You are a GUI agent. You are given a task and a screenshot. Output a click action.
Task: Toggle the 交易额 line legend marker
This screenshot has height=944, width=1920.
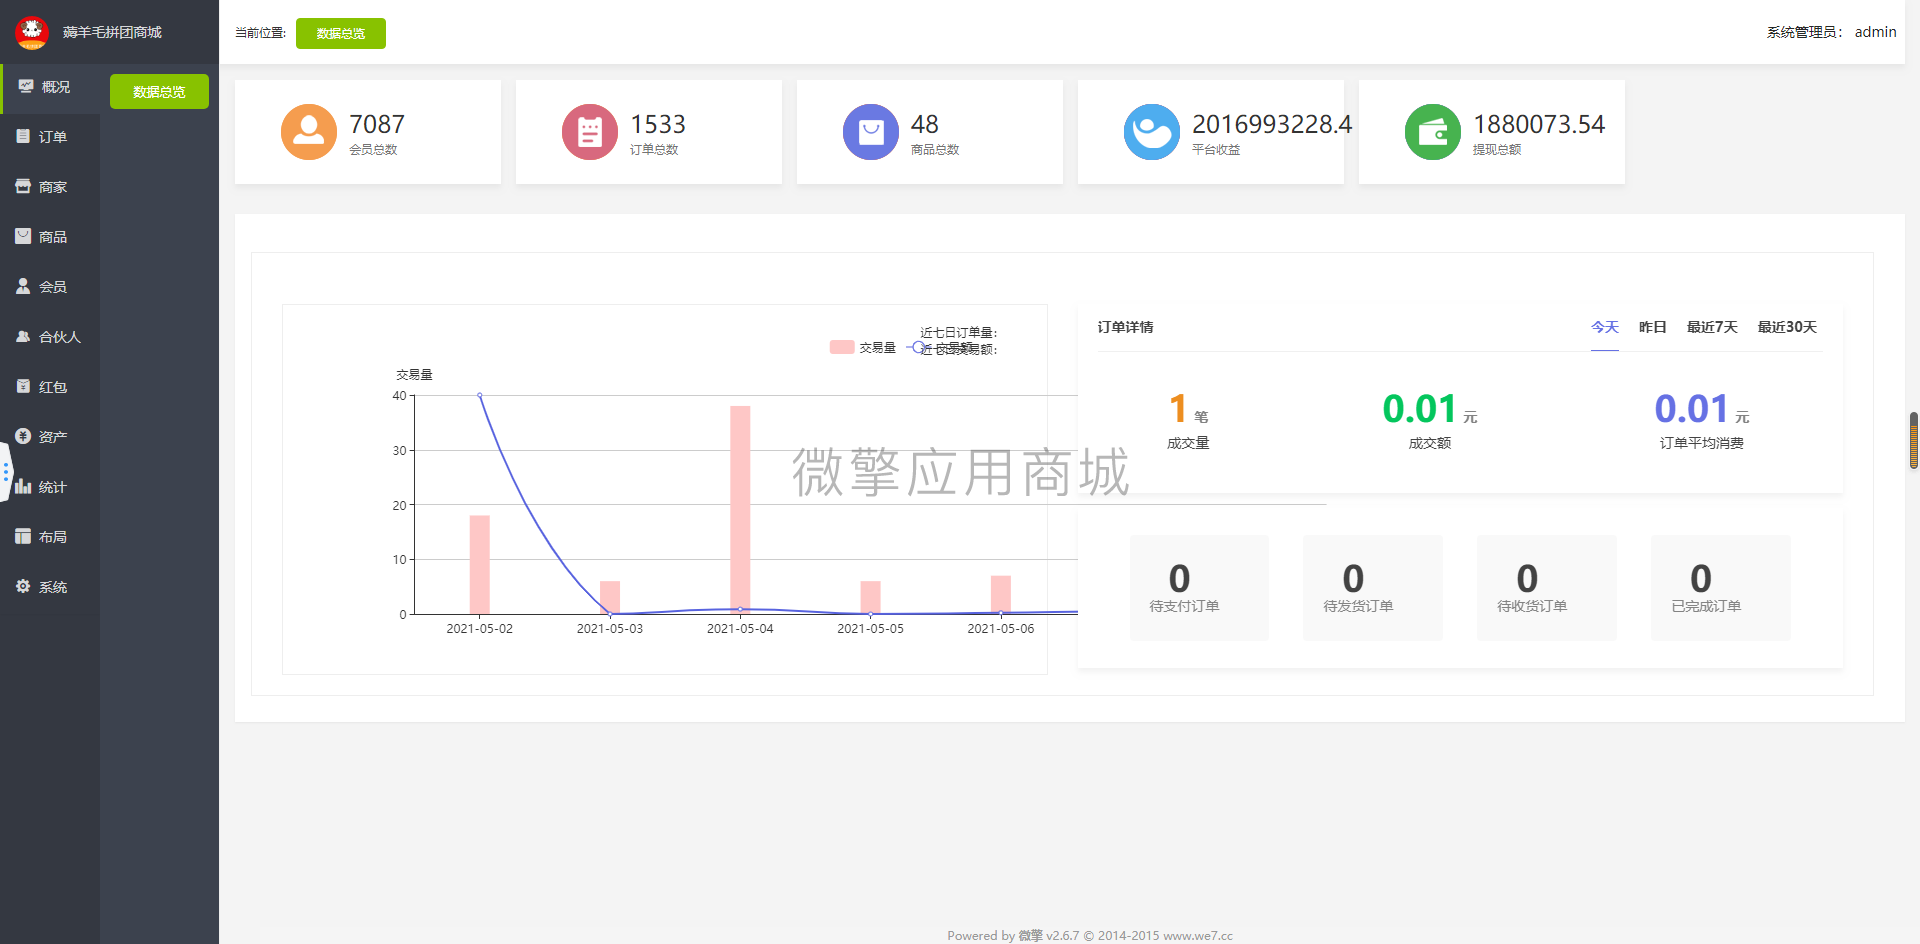(x=918, y=347)
